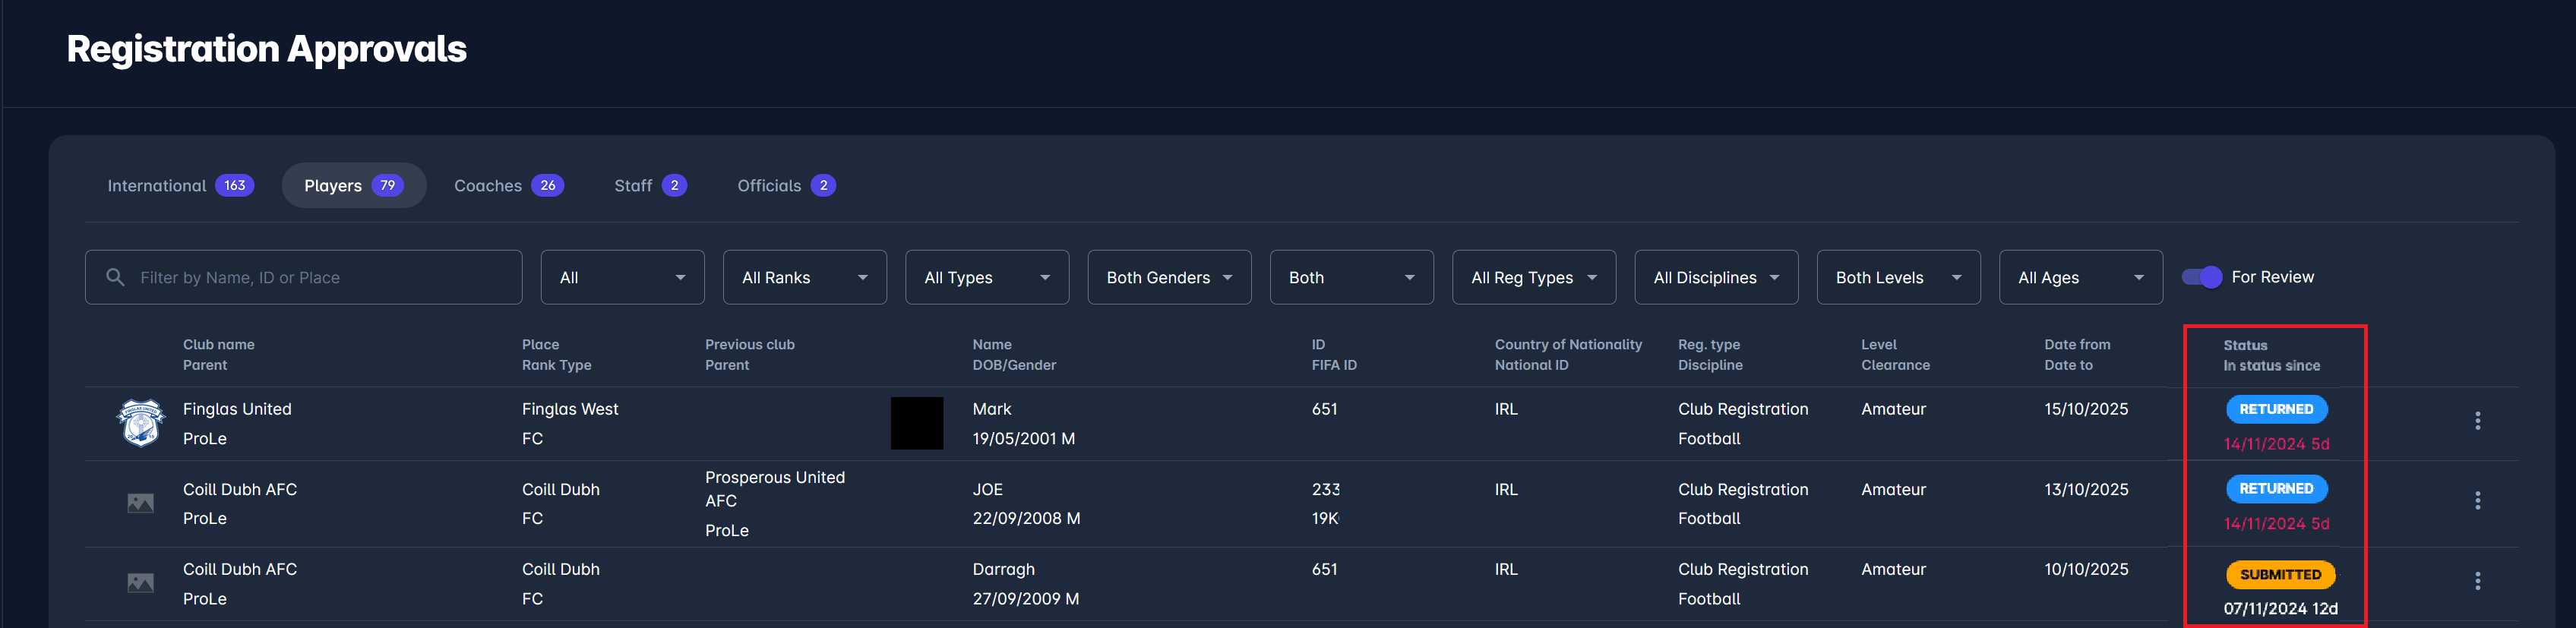Focus the Filter by Name search field
This screenshot has width=2576, height=628.
pos(320,277)
